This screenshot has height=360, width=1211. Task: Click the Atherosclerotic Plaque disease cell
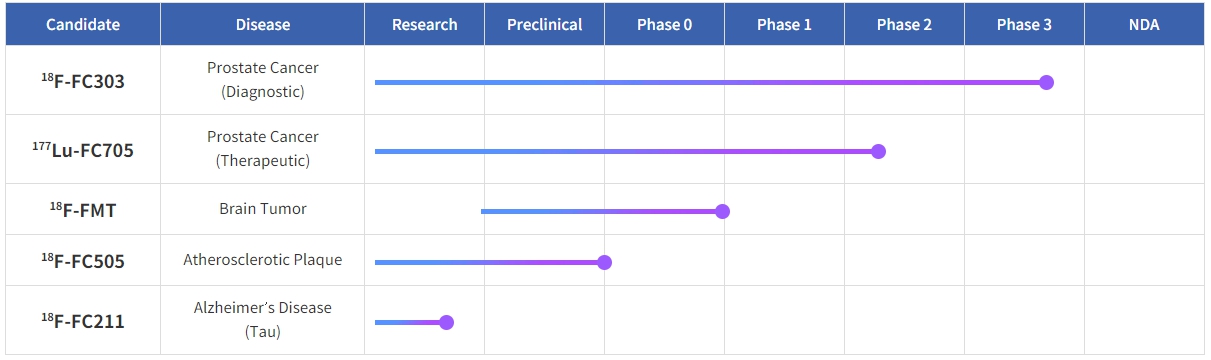tap(263, 260)
